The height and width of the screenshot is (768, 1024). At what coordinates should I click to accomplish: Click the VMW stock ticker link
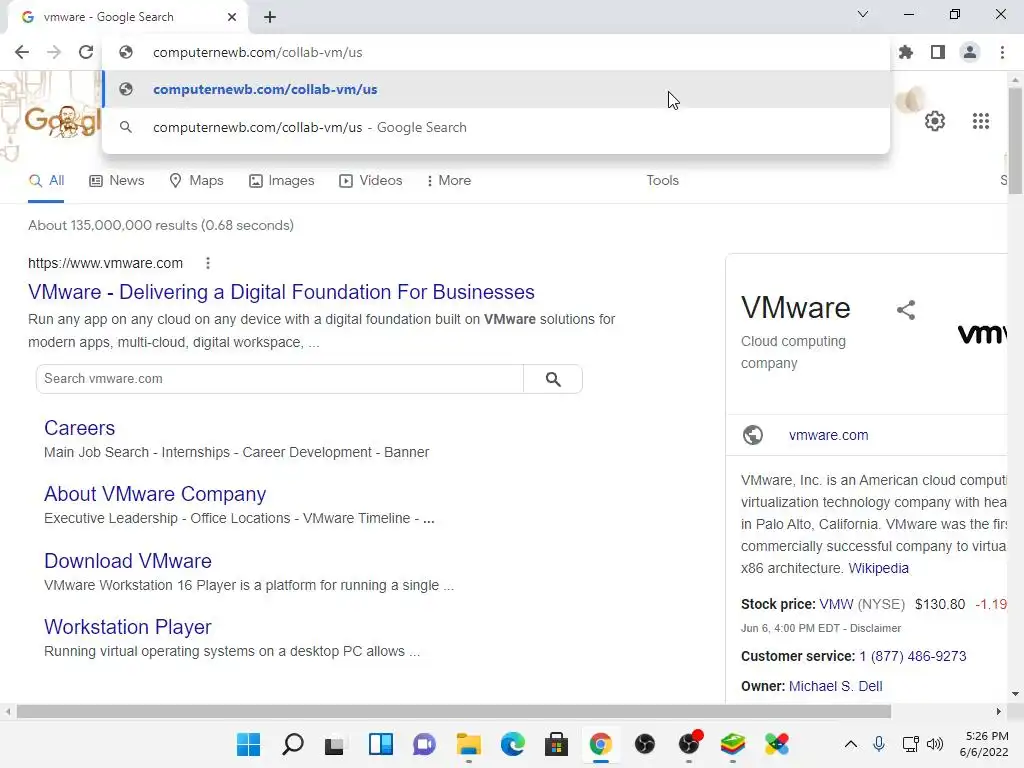(836, 604)
